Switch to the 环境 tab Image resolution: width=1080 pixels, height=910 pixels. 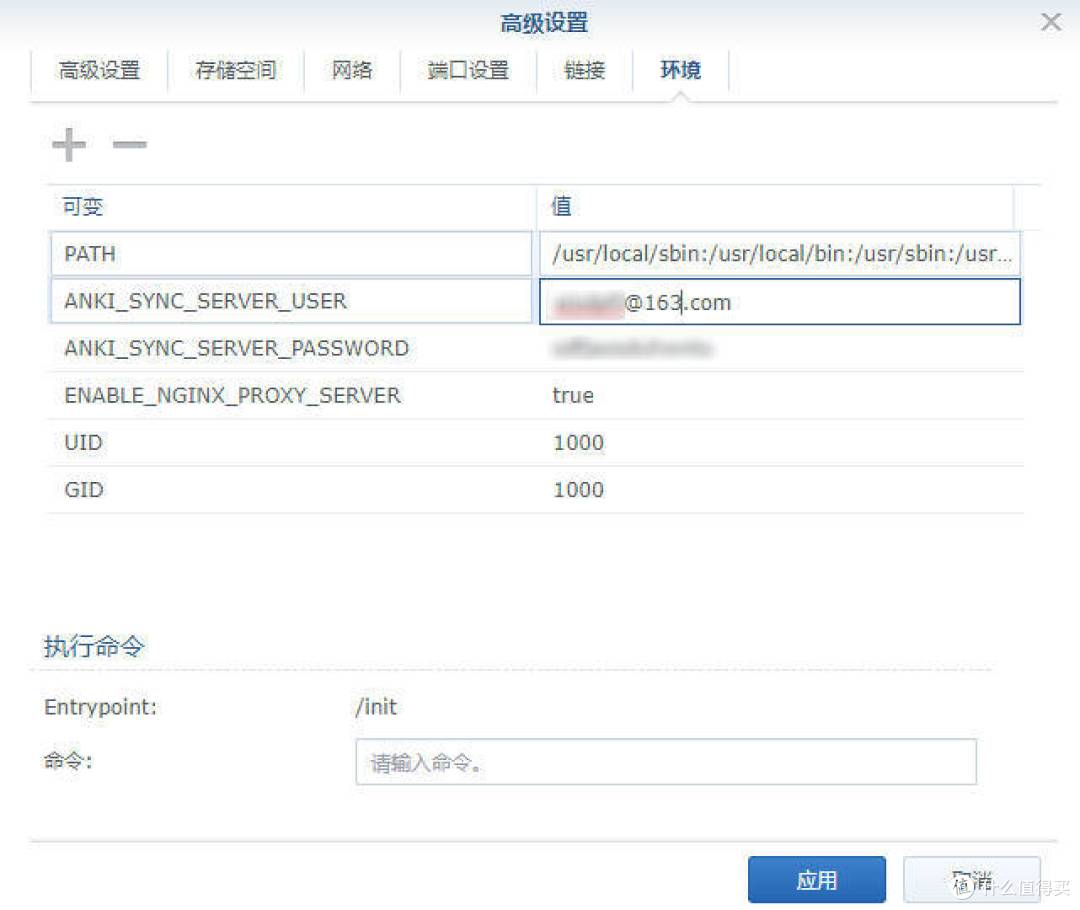[680, 70]
